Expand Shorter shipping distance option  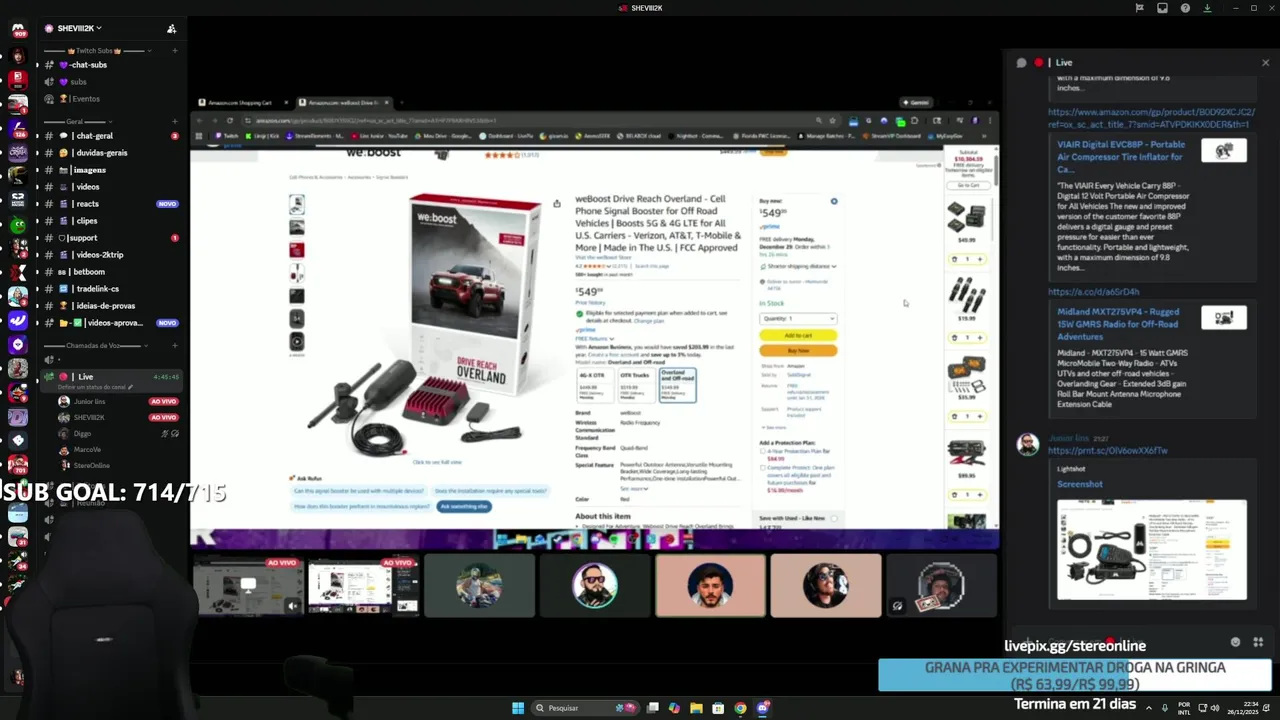coord(799,266)
